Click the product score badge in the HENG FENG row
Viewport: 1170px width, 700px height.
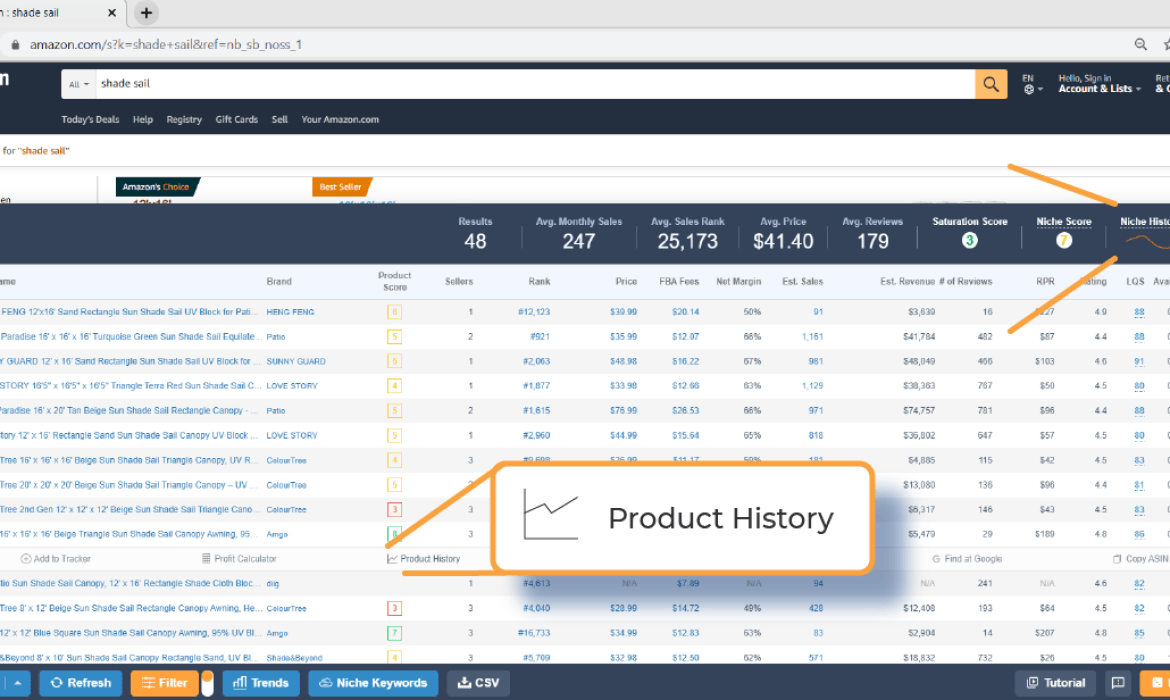395,312
